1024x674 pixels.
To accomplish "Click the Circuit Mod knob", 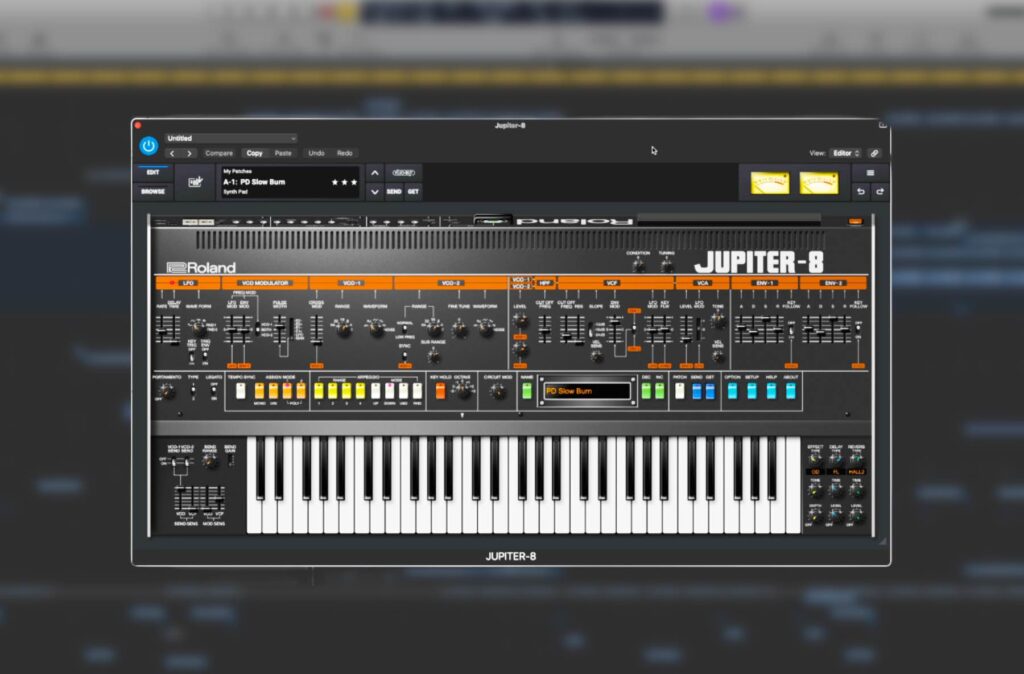I will [x=498, y=391].
